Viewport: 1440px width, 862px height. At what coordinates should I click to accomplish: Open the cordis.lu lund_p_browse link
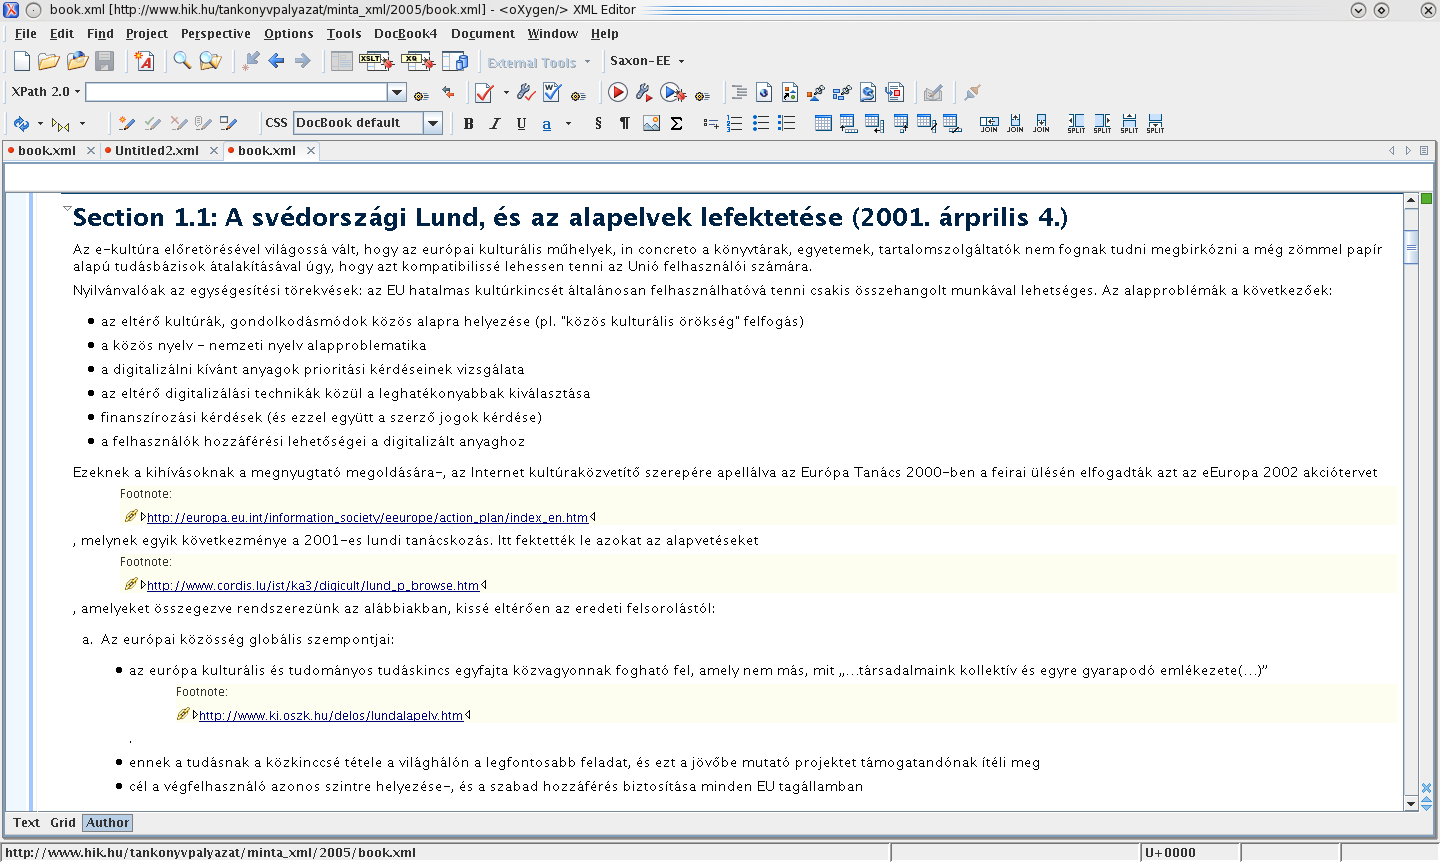coord(313,586)
